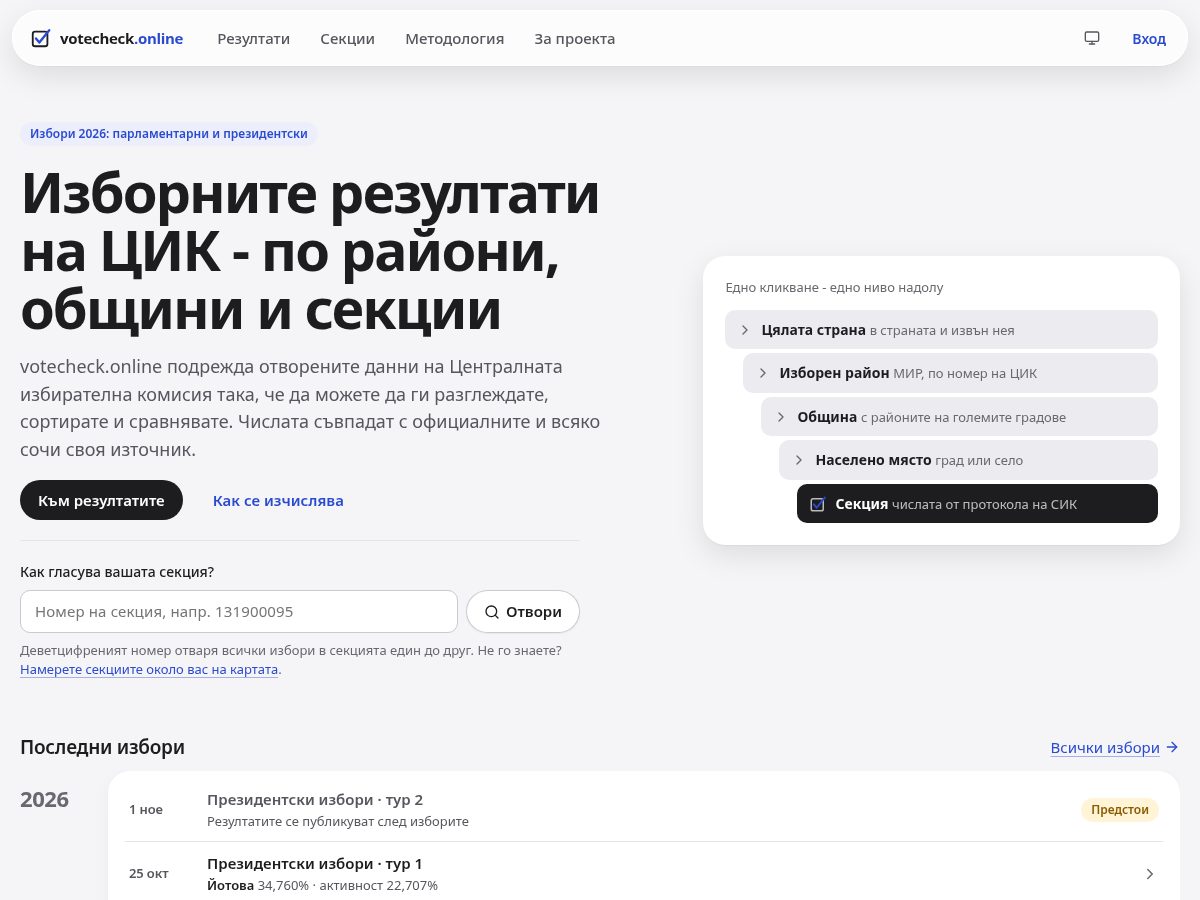Expand the Община level chevron
This screenshot has width=1200, height=900.
pyautogui.click(x=780, y=417)
